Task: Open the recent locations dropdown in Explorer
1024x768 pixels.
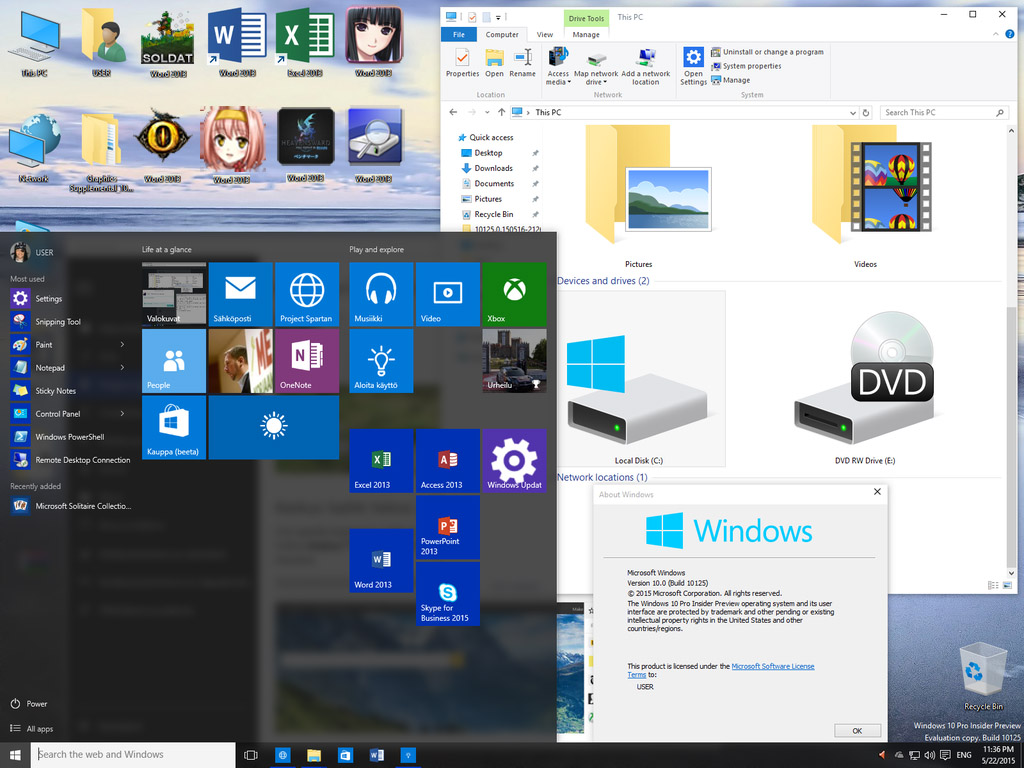Action: click(487, 112)
